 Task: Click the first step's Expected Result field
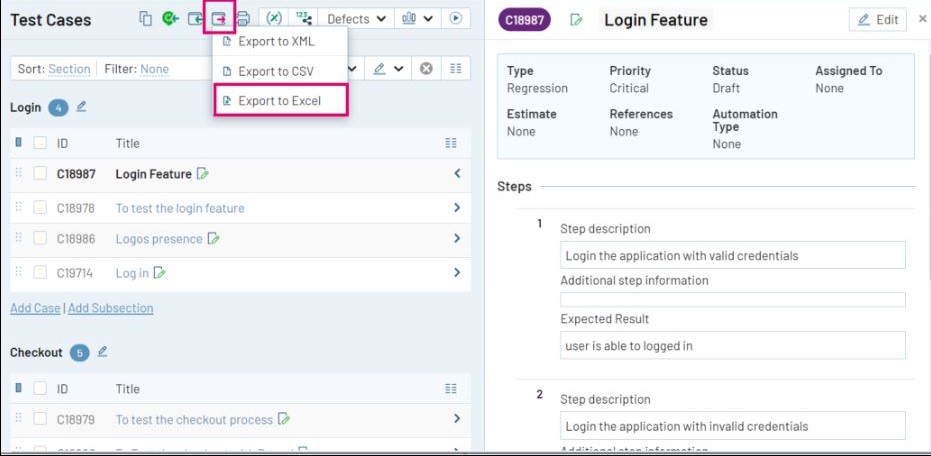tap(732, 346)
